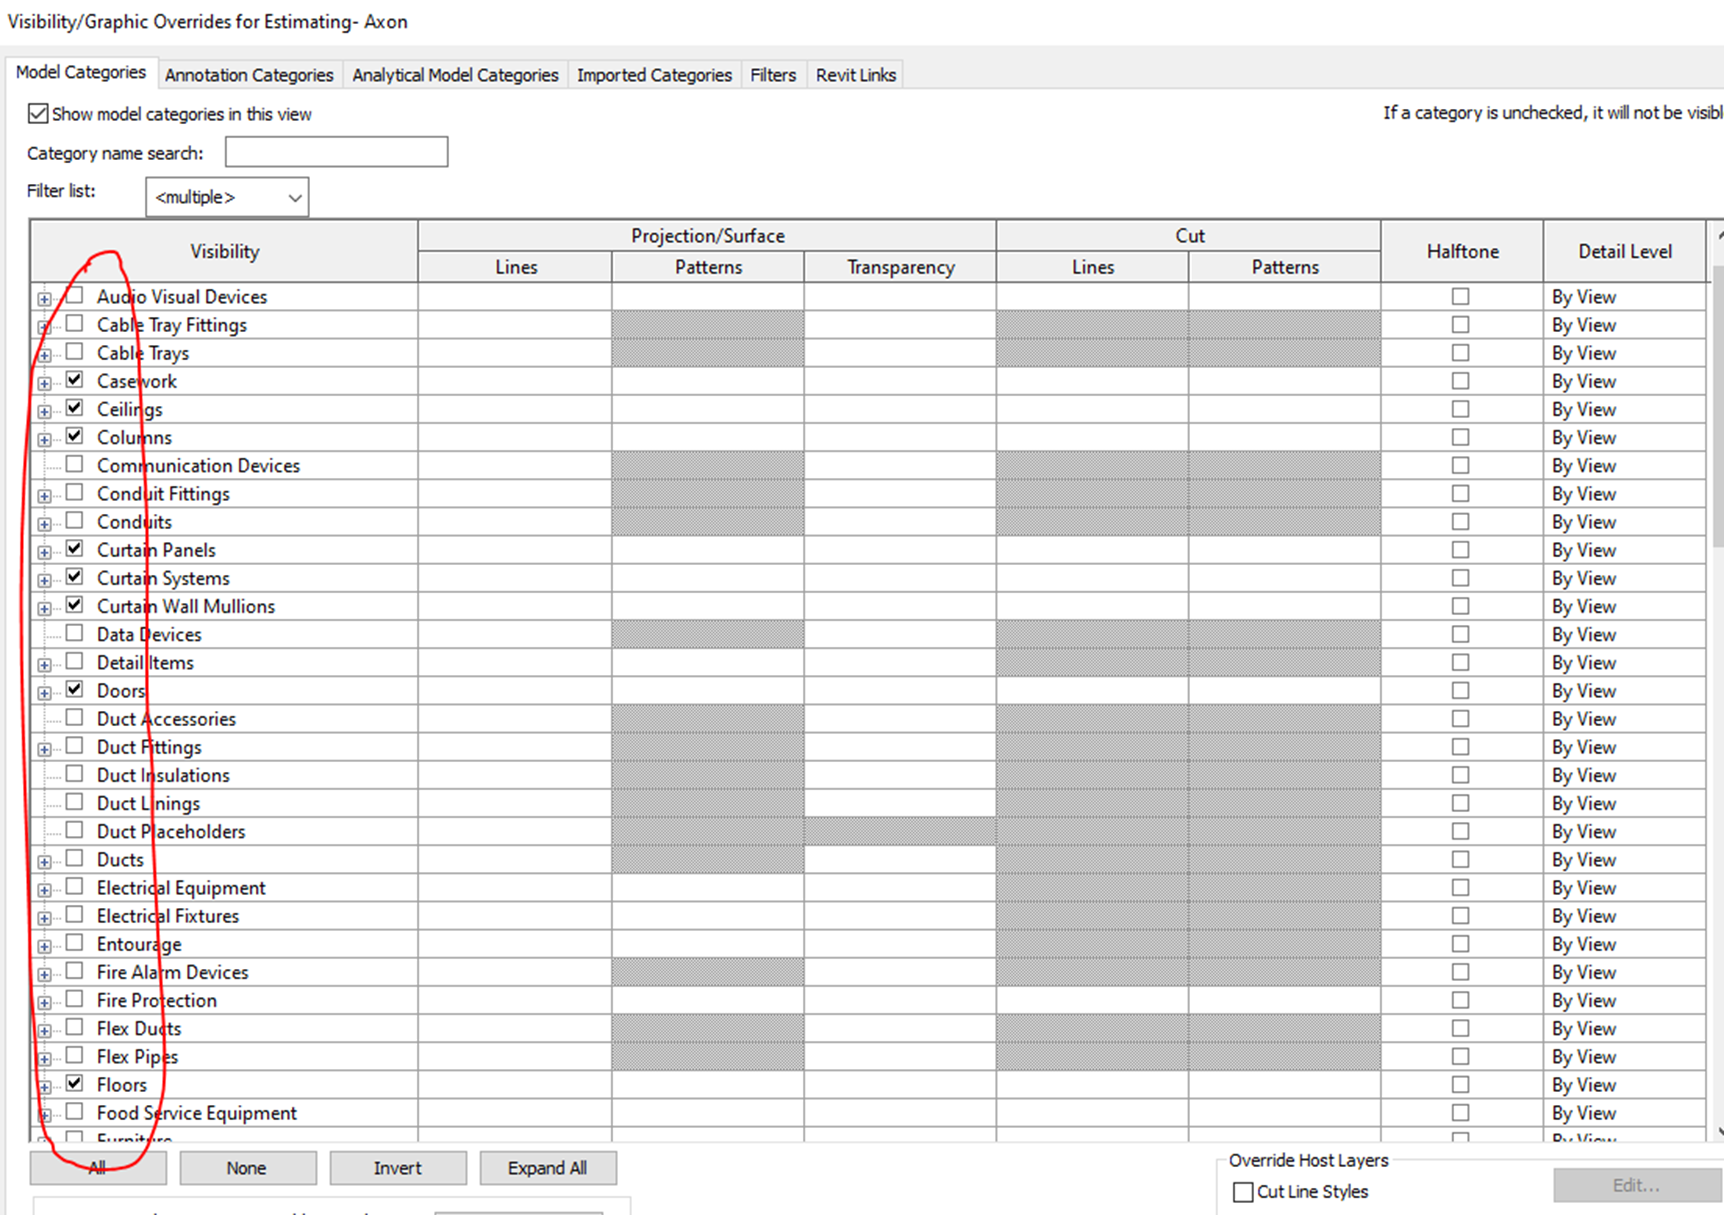Screen dimensions: 1724x1215
Task: Click the Cut Lines cell for Columns
Action: click(1092, 438)
